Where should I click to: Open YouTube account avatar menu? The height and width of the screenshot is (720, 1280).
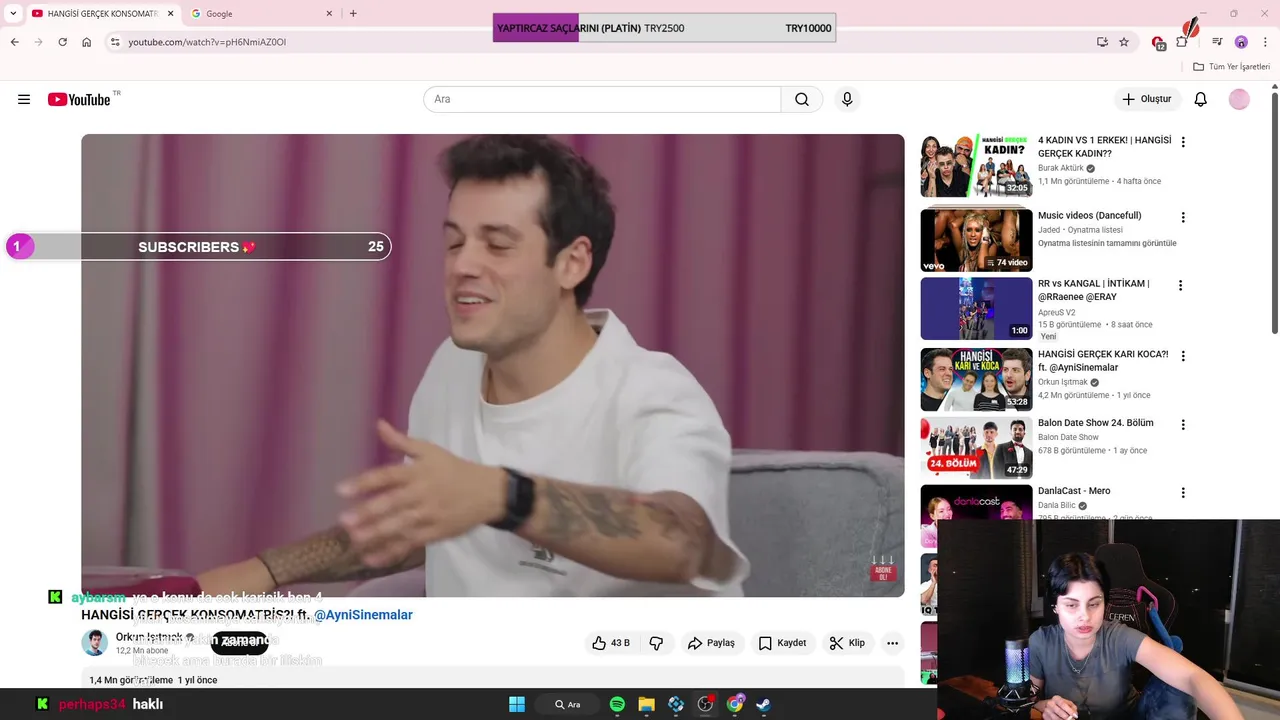click(x=1239, y=99)
